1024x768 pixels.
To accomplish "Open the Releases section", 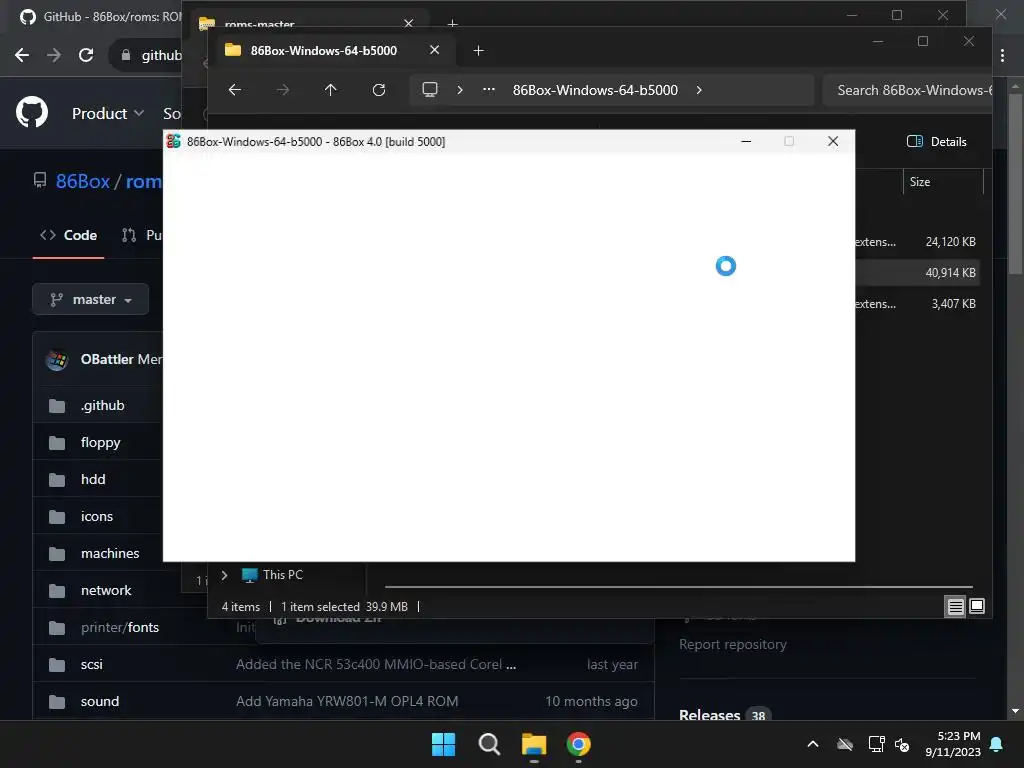I will (709, 715).
